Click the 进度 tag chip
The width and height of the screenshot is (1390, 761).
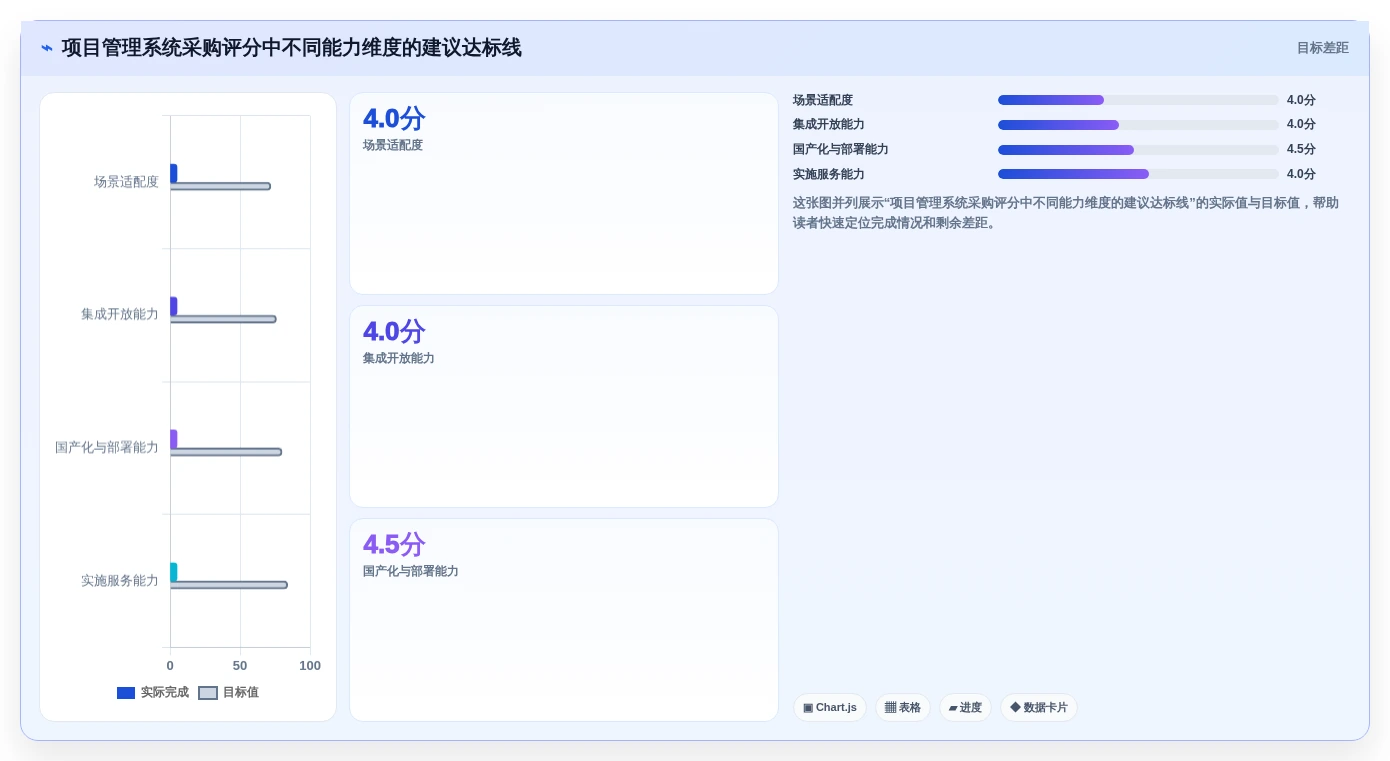click(965, 708)
